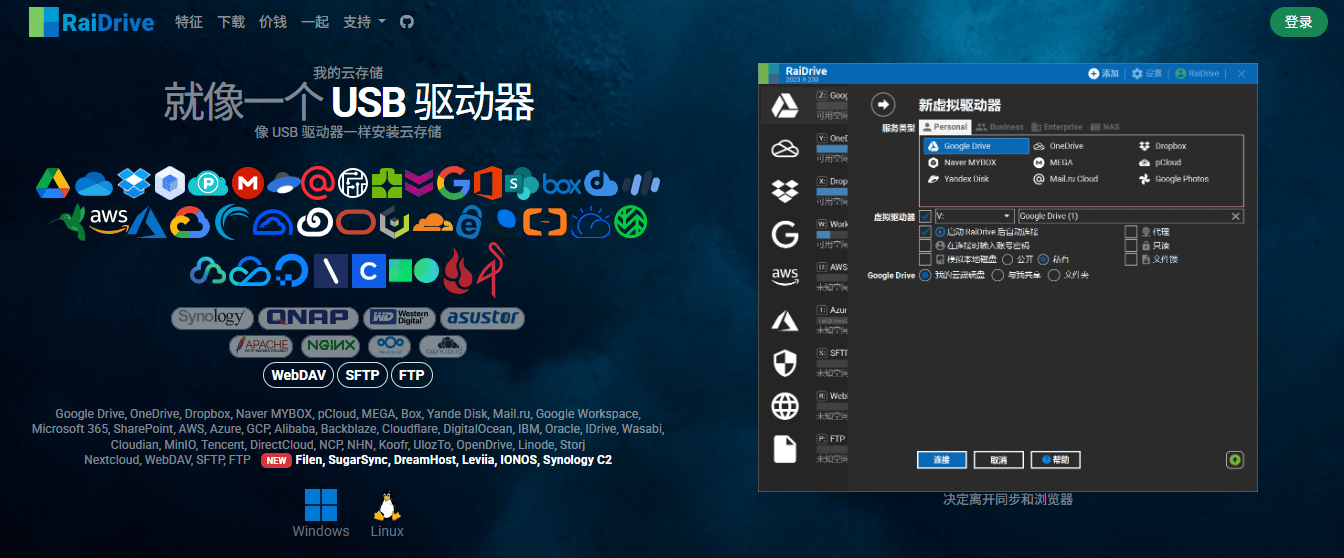Open the V: drive letter dropdown
This screenshot has height=558, width=1344.
(974, 216)
